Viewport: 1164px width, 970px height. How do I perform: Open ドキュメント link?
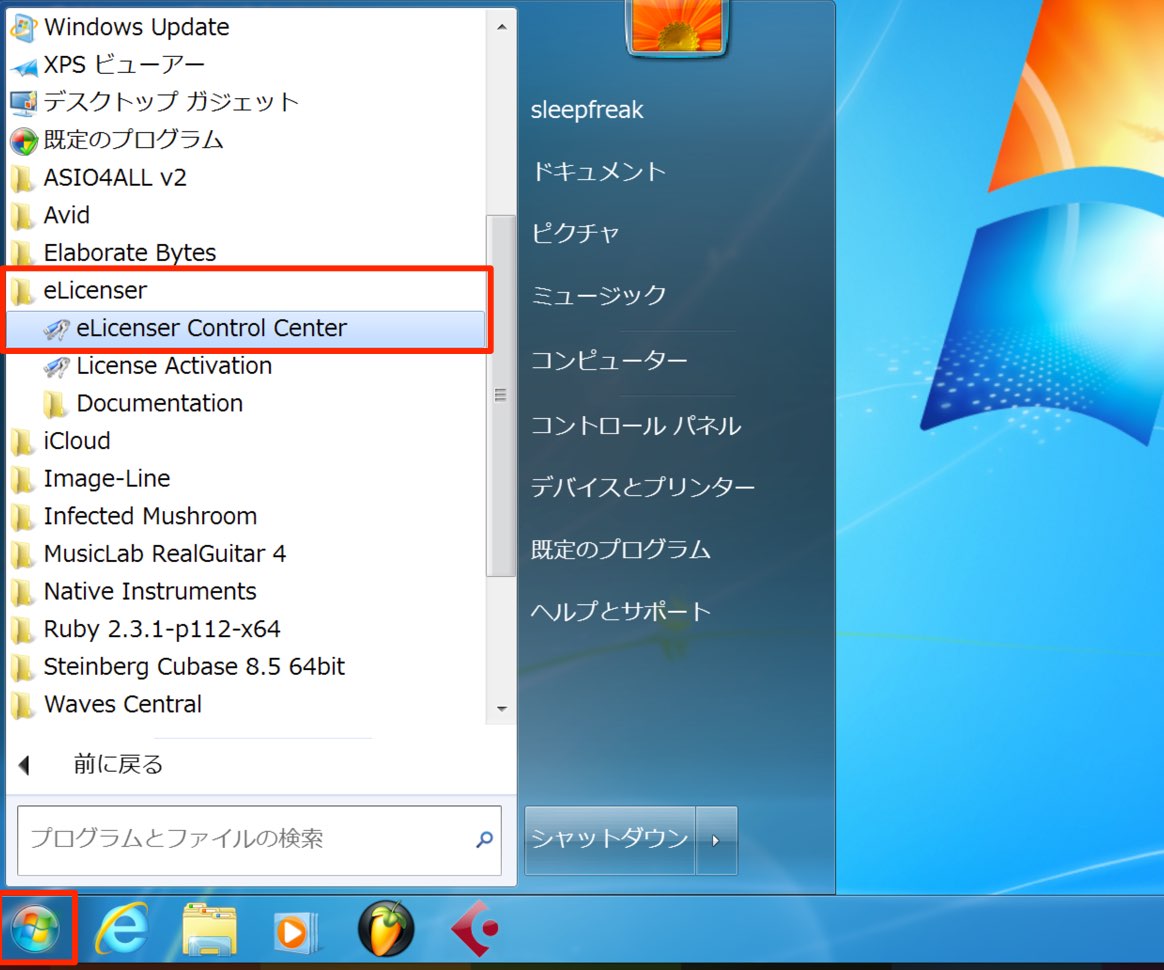(x=598, y=171)
